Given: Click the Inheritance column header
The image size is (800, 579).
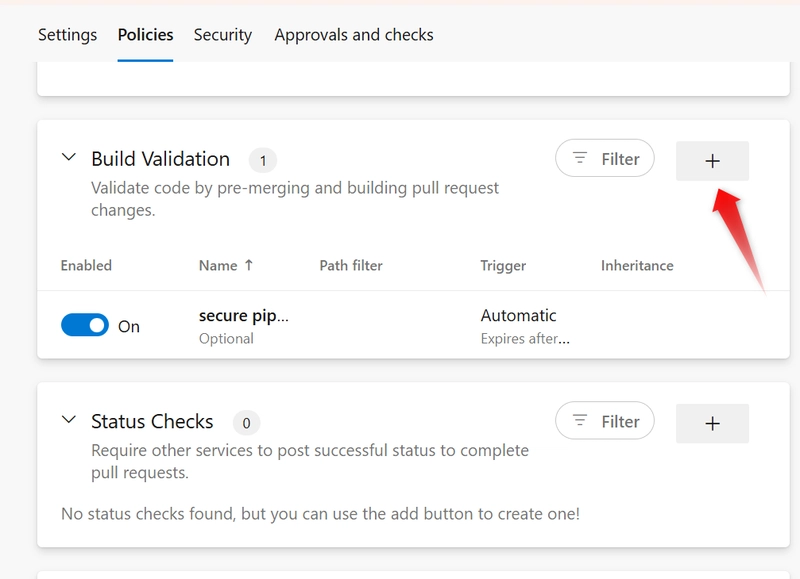Looking at the screenshot, I should pos(637,265).
